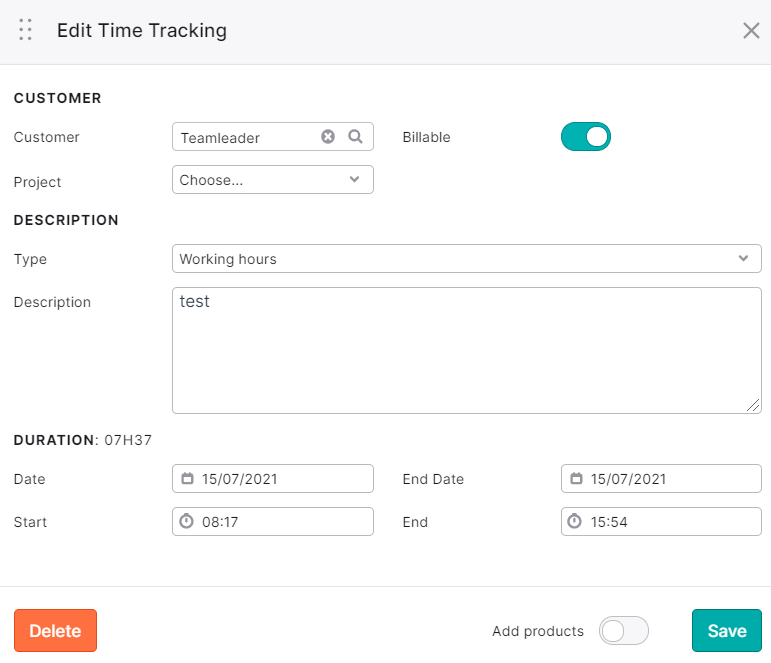This screenshot has height=663, width=771.
Task: Click the calendar icon in End Date field
Action: [576, 478]
